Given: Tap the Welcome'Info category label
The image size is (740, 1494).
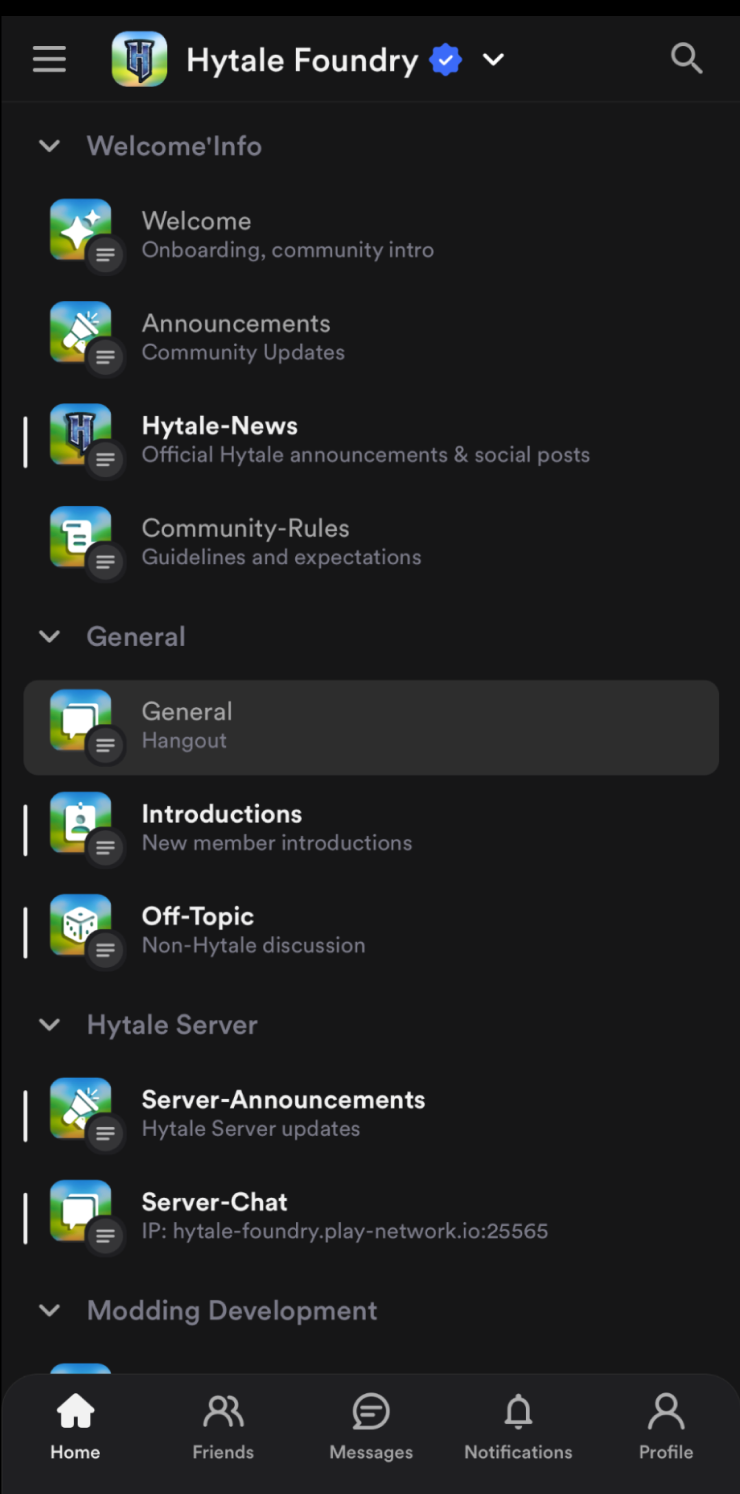Looking at the screenshot, I should pos(174,146).
